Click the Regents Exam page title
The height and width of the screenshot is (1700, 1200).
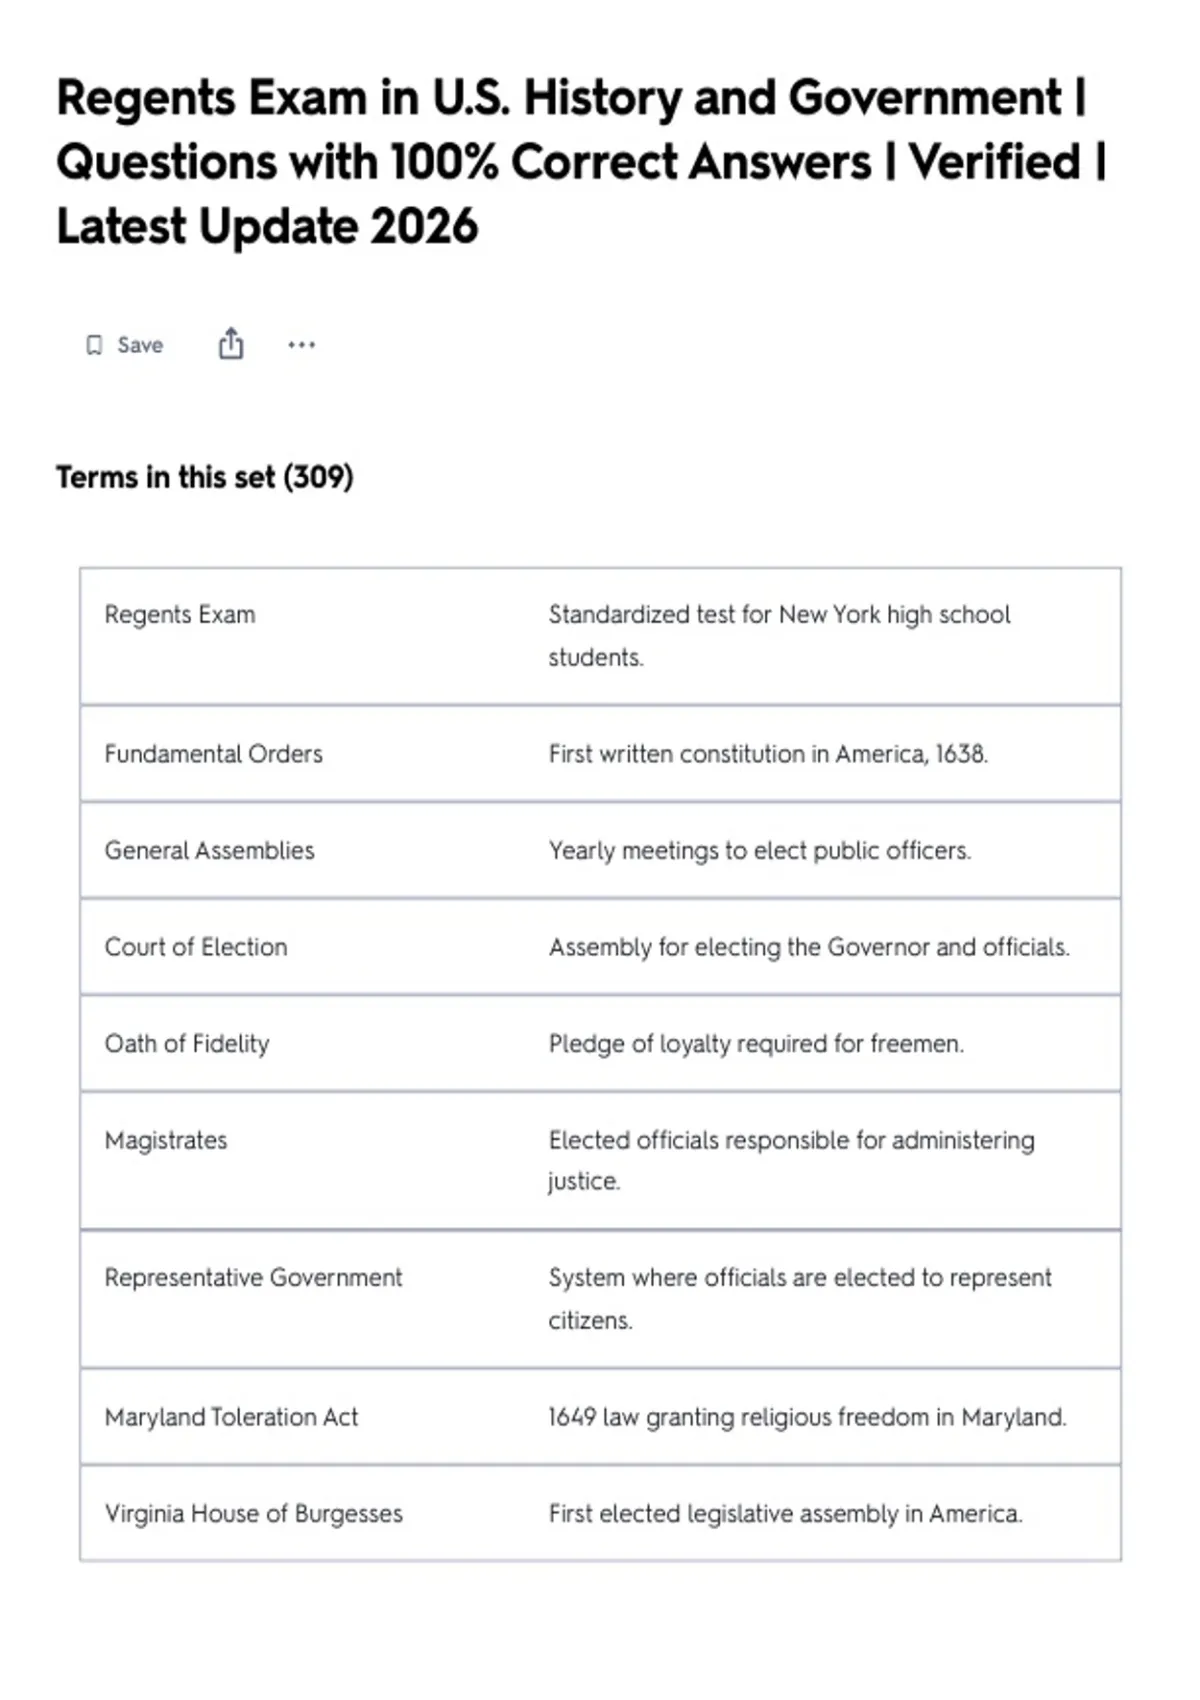[582, 162]
